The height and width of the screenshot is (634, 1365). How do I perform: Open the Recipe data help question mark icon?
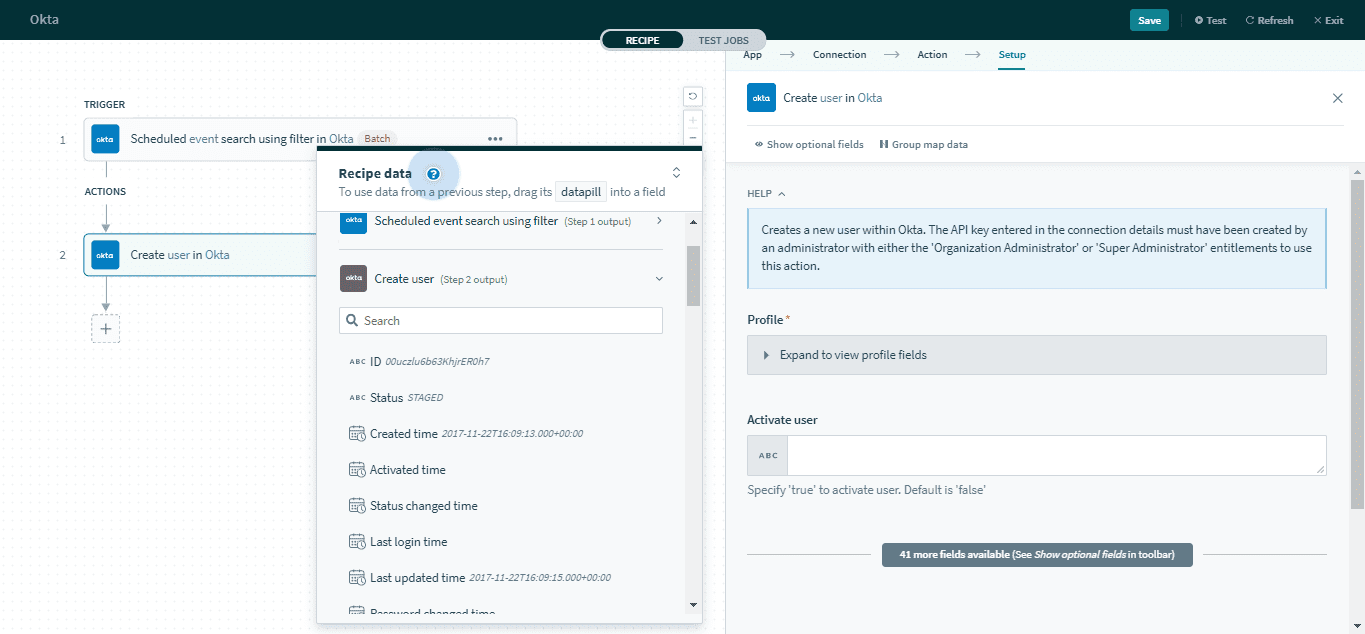[433, 173]
